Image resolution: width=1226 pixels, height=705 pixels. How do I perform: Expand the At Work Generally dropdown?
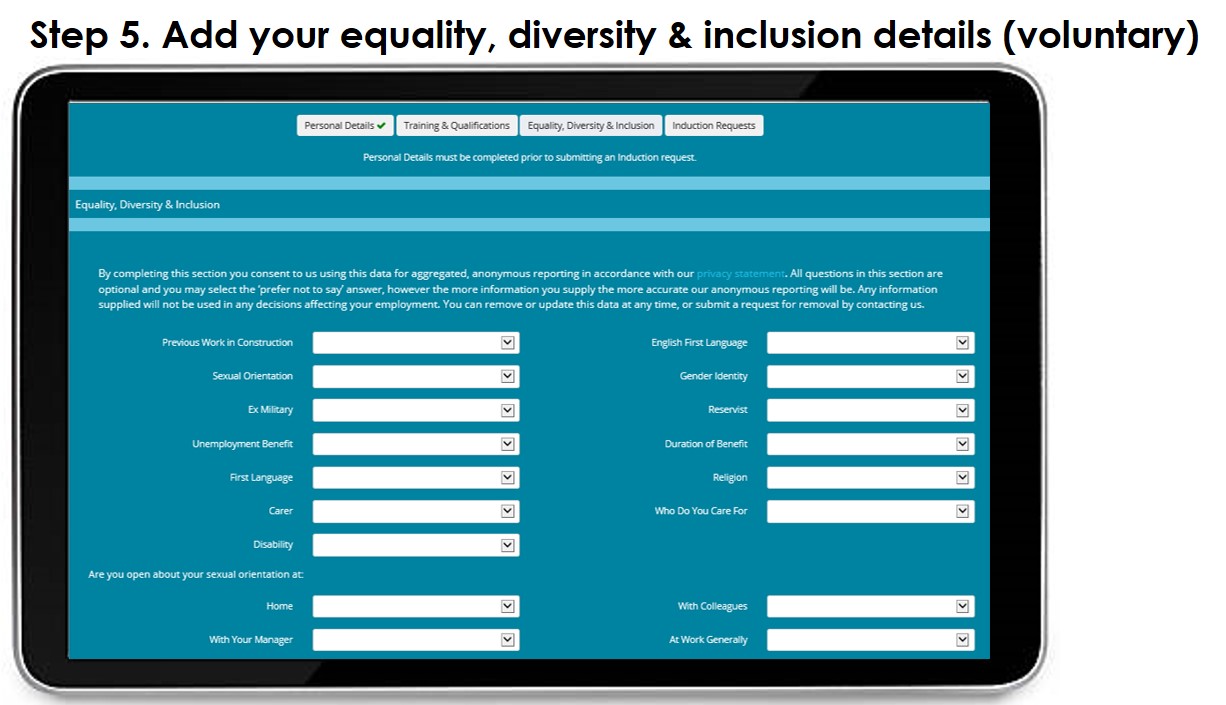click(x=870, y=640)
